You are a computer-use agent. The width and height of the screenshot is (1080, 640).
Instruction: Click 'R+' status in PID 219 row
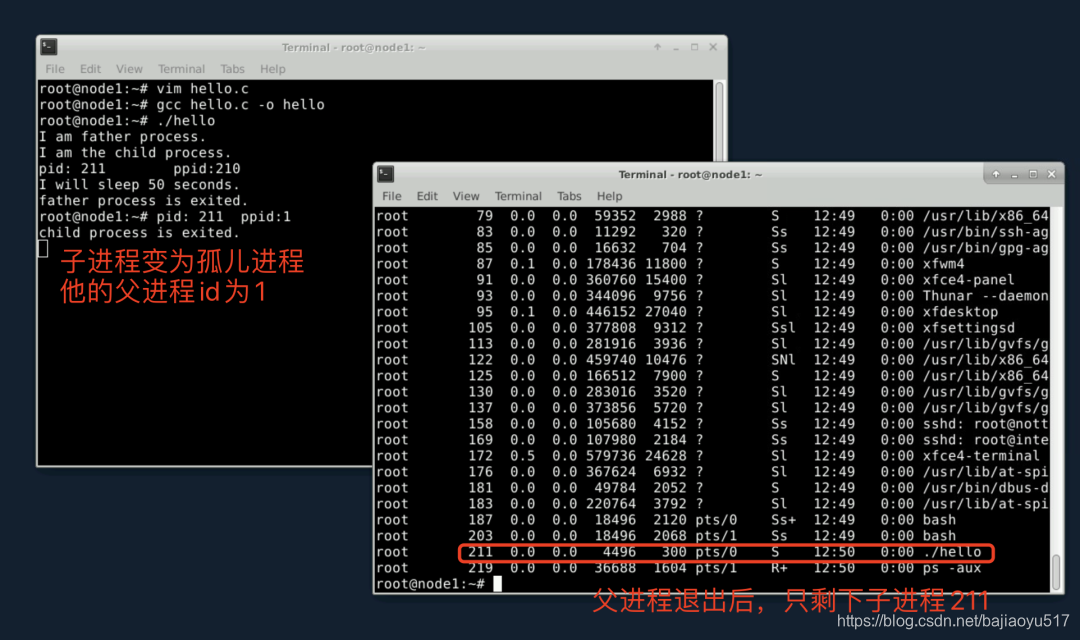coord(779,568)
